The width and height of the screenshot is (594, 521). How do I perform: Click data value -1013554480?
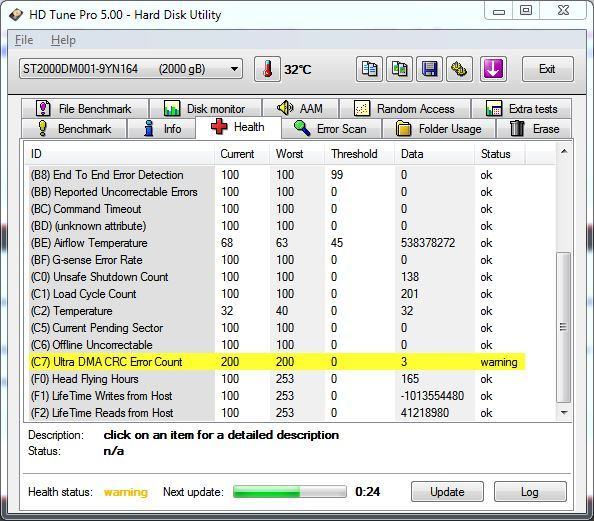tap(432, 396)
